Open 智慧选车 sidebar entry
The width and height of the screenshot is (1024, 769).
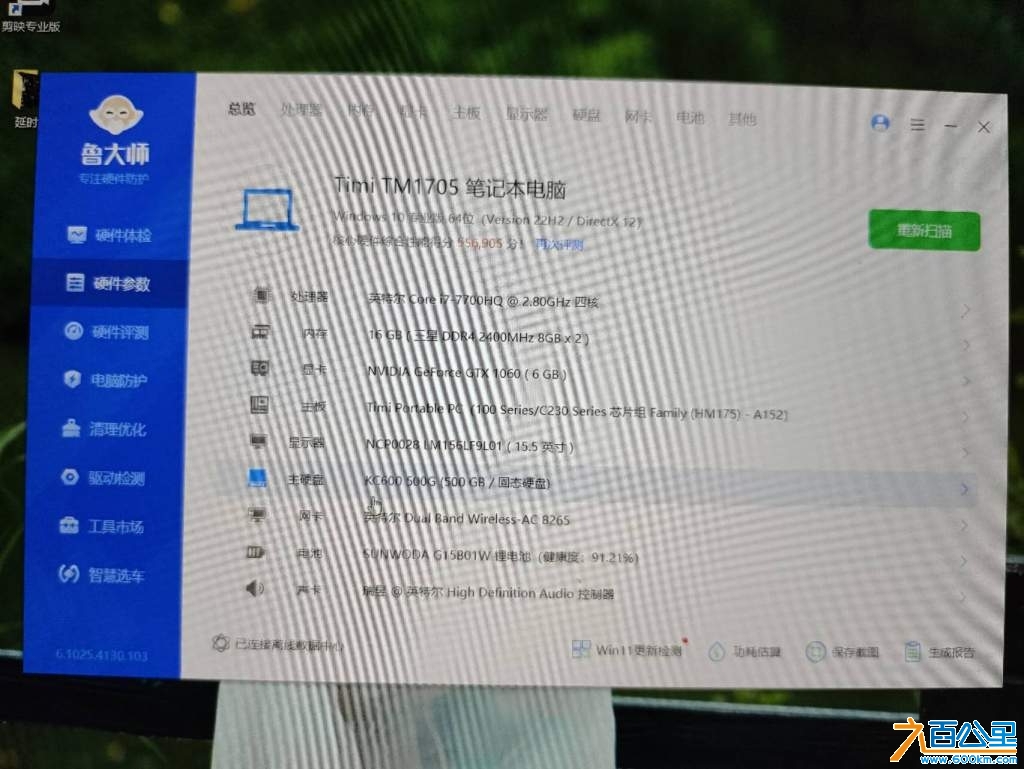pos(101,574)
